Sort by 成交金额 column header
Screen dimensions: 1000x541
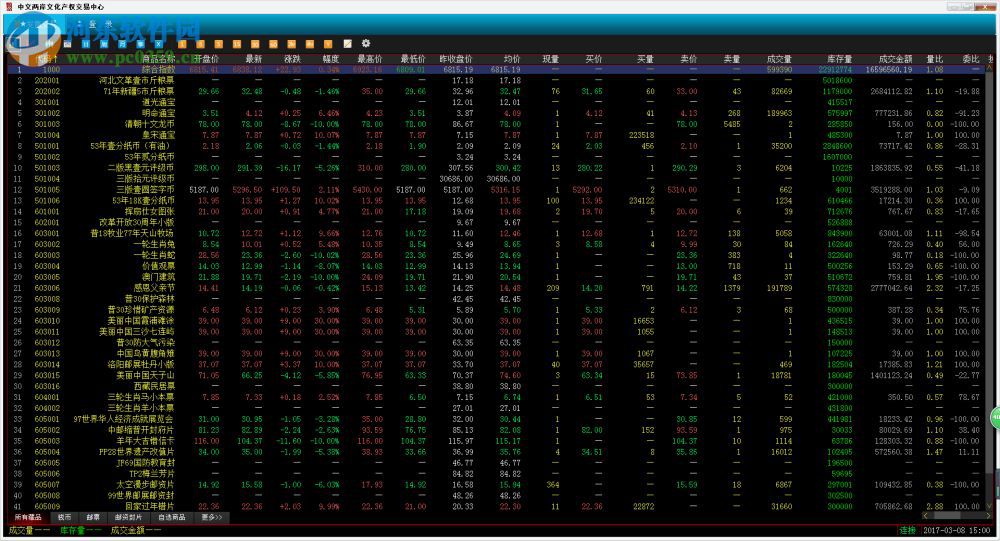point(895,59)
